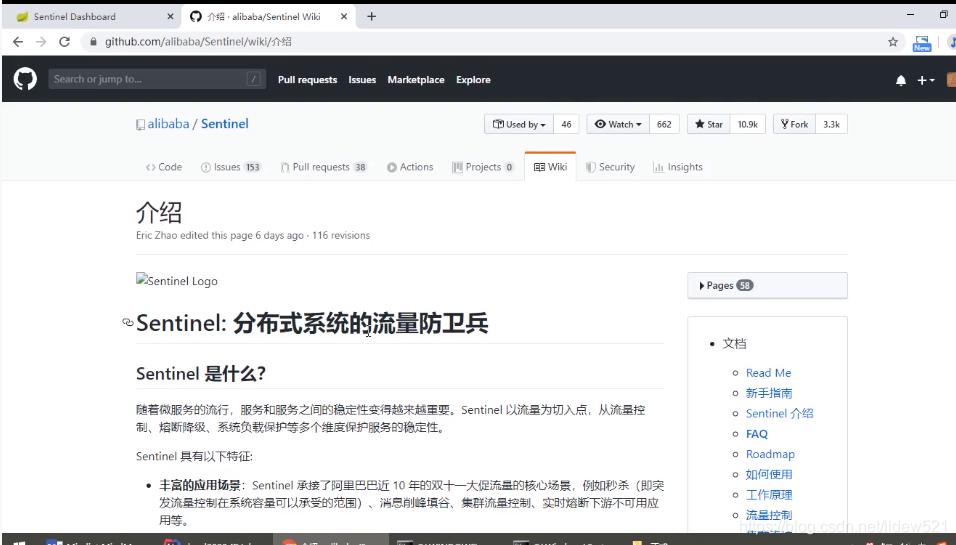956x545 pixels.
Task: Open the Actions tab
Action: [x=410, y=167]
